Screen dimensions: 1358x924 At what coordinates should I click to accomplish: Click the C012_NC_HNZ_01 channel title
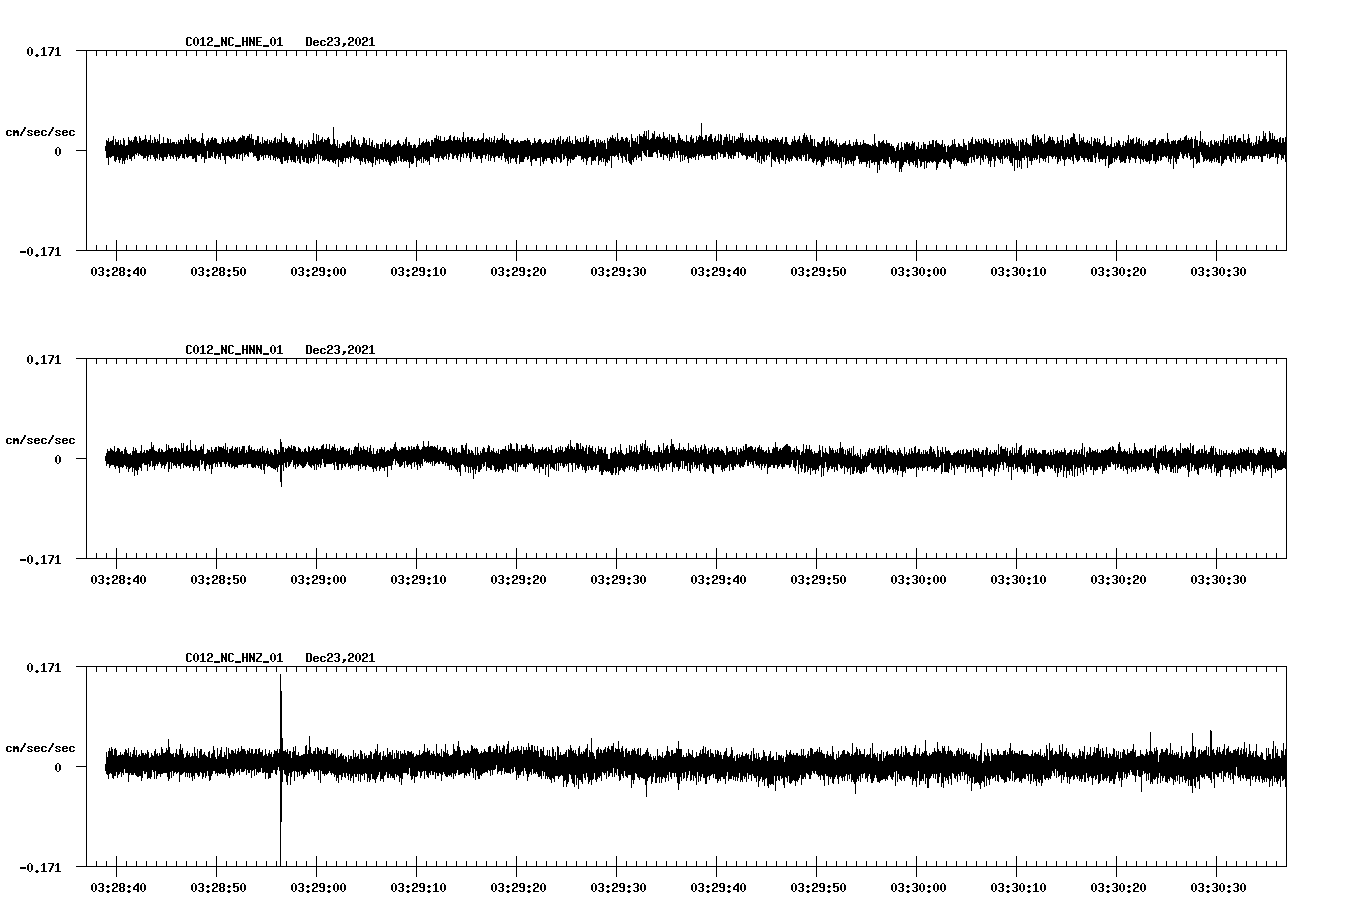click(234, 658)
